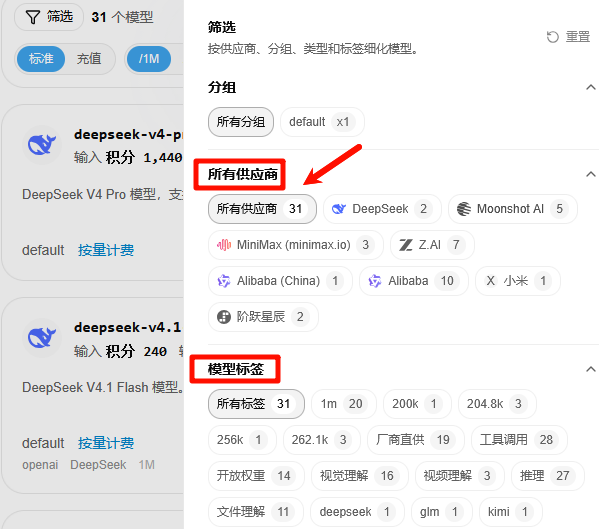Click the deepseek-v4-p model title
600x529 pixels.
[x=129, y=135]
